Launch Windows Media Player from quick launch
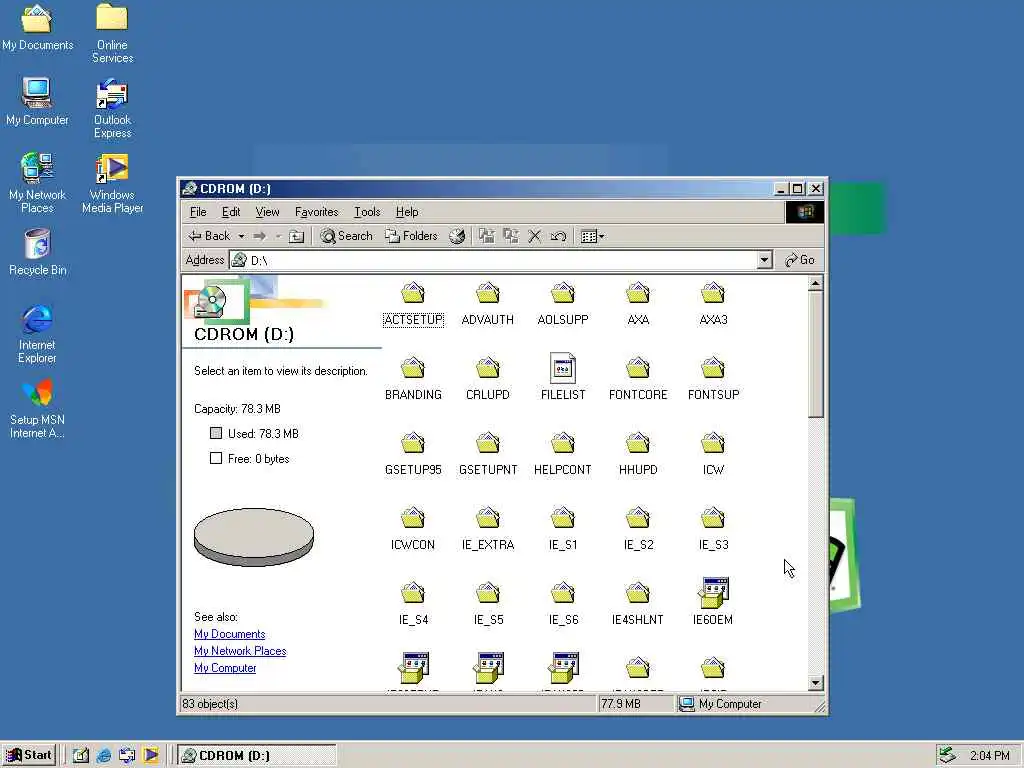Image resolution: width=1024 pixels, height=768 pixels. pos(151,756)
